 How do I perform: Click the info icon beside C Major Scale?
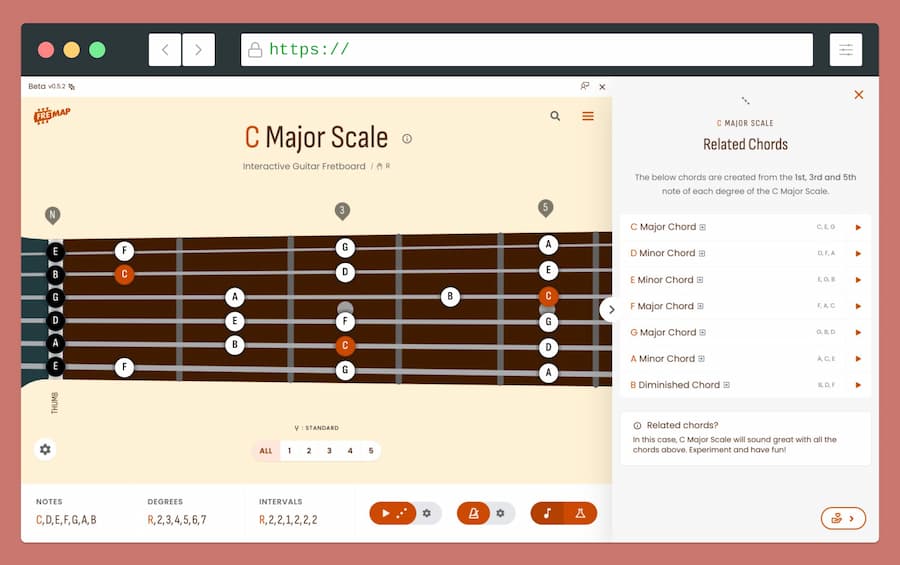pos(407,139)
